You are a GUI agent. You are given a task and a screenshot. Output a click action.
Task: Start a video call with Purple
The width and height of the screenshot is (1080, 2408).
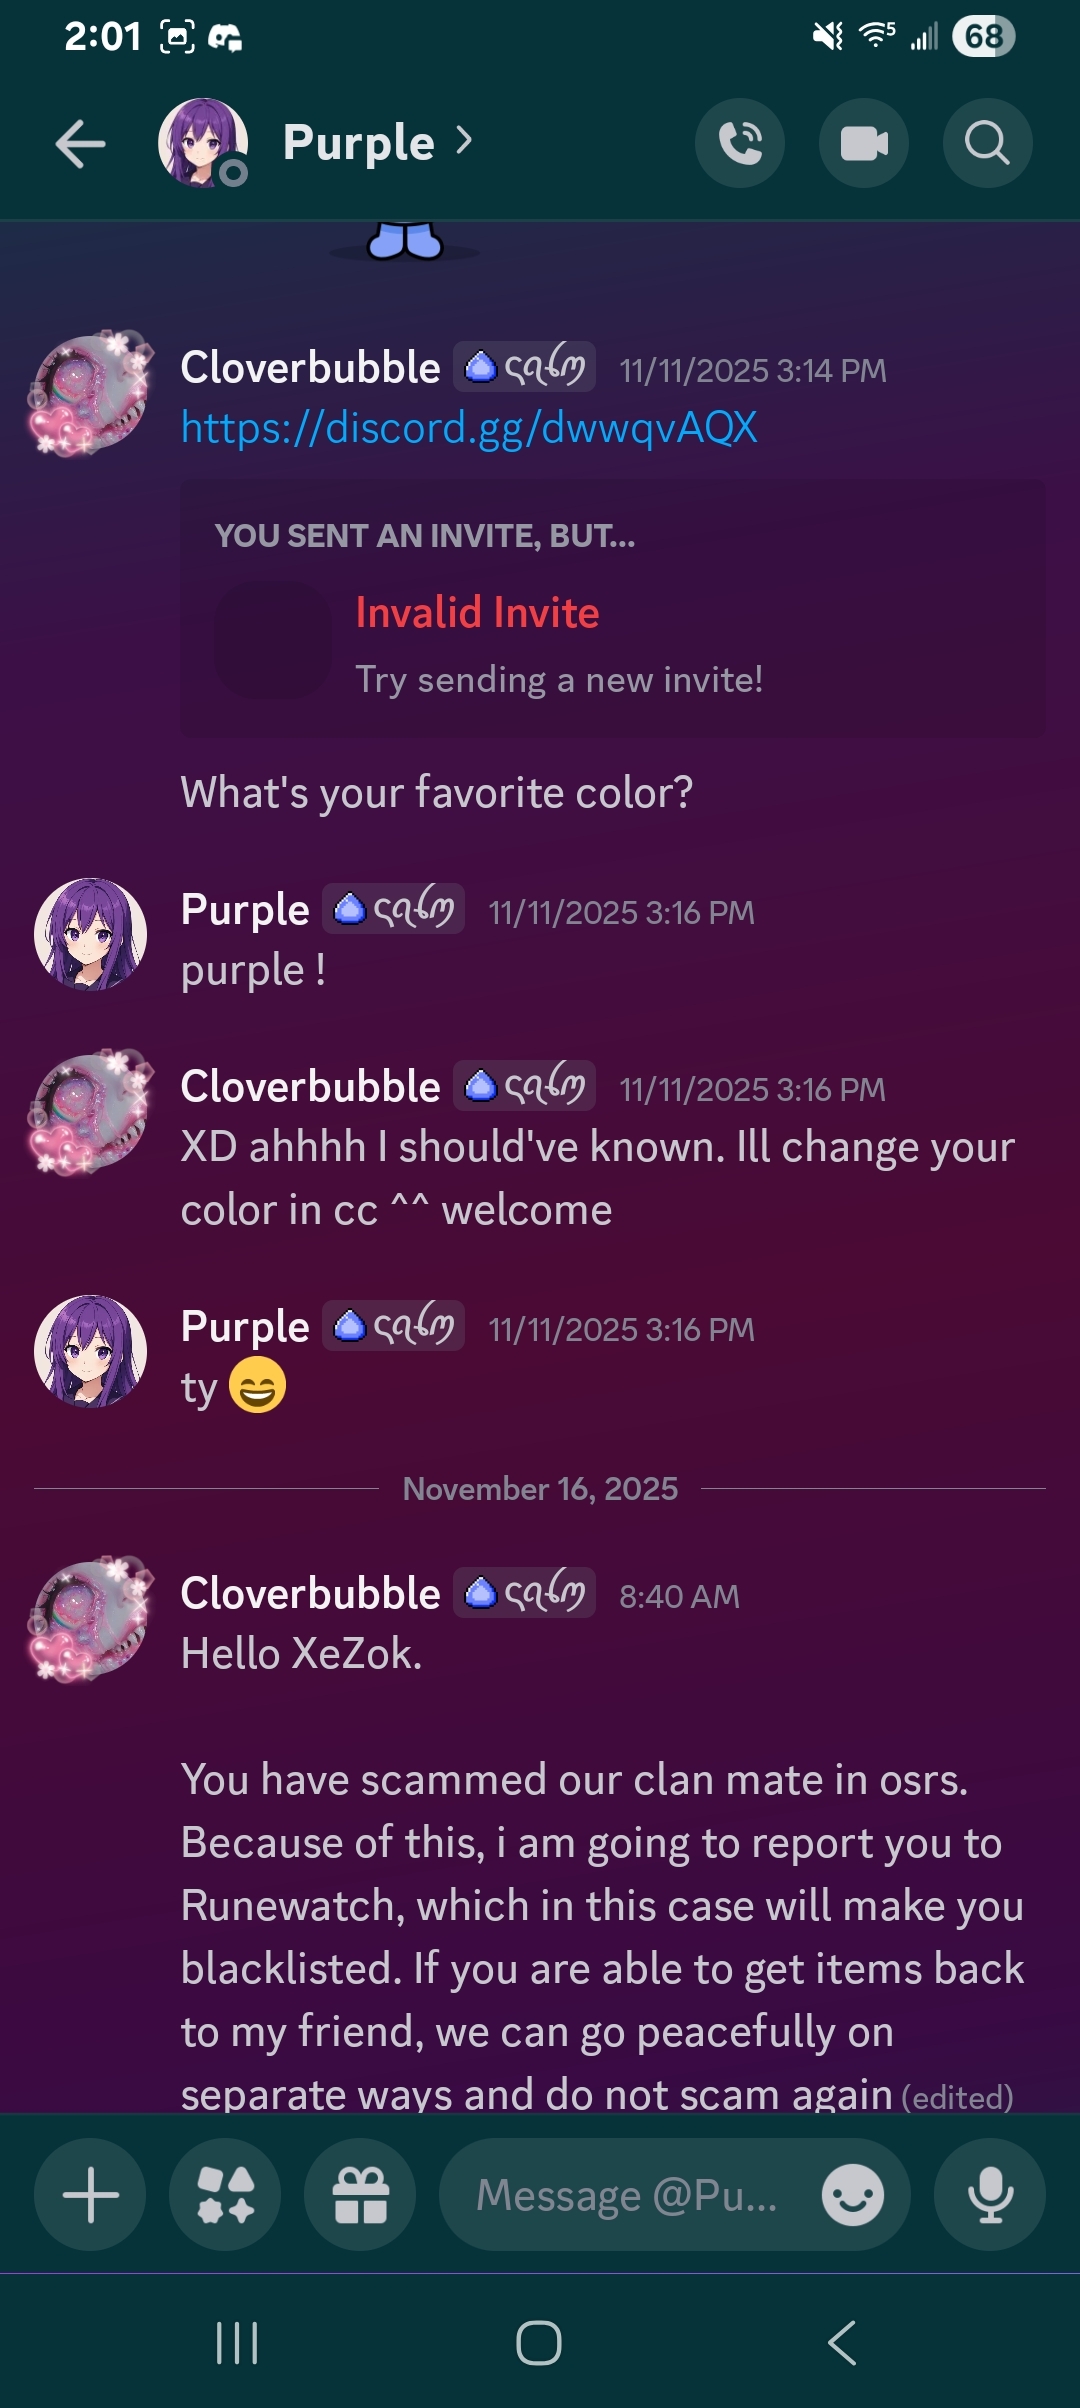click(864, 144)
